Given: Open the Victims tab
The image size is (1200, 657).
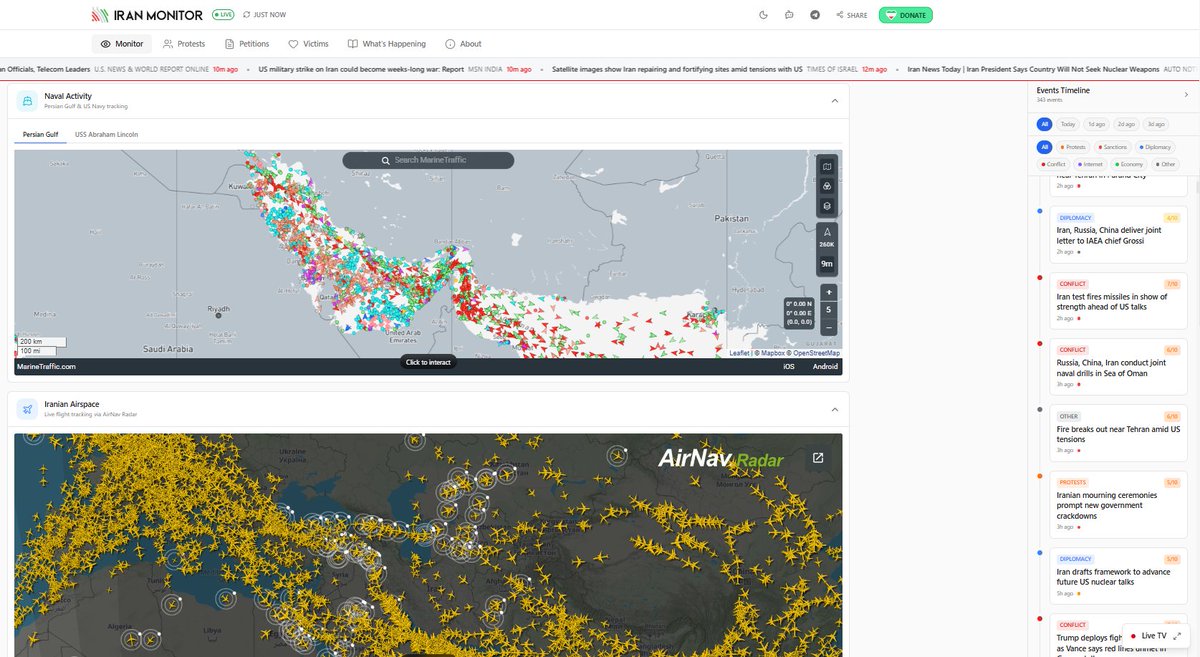Looking at the screenshot, I should pyautogui.click(x=308, y=44).
